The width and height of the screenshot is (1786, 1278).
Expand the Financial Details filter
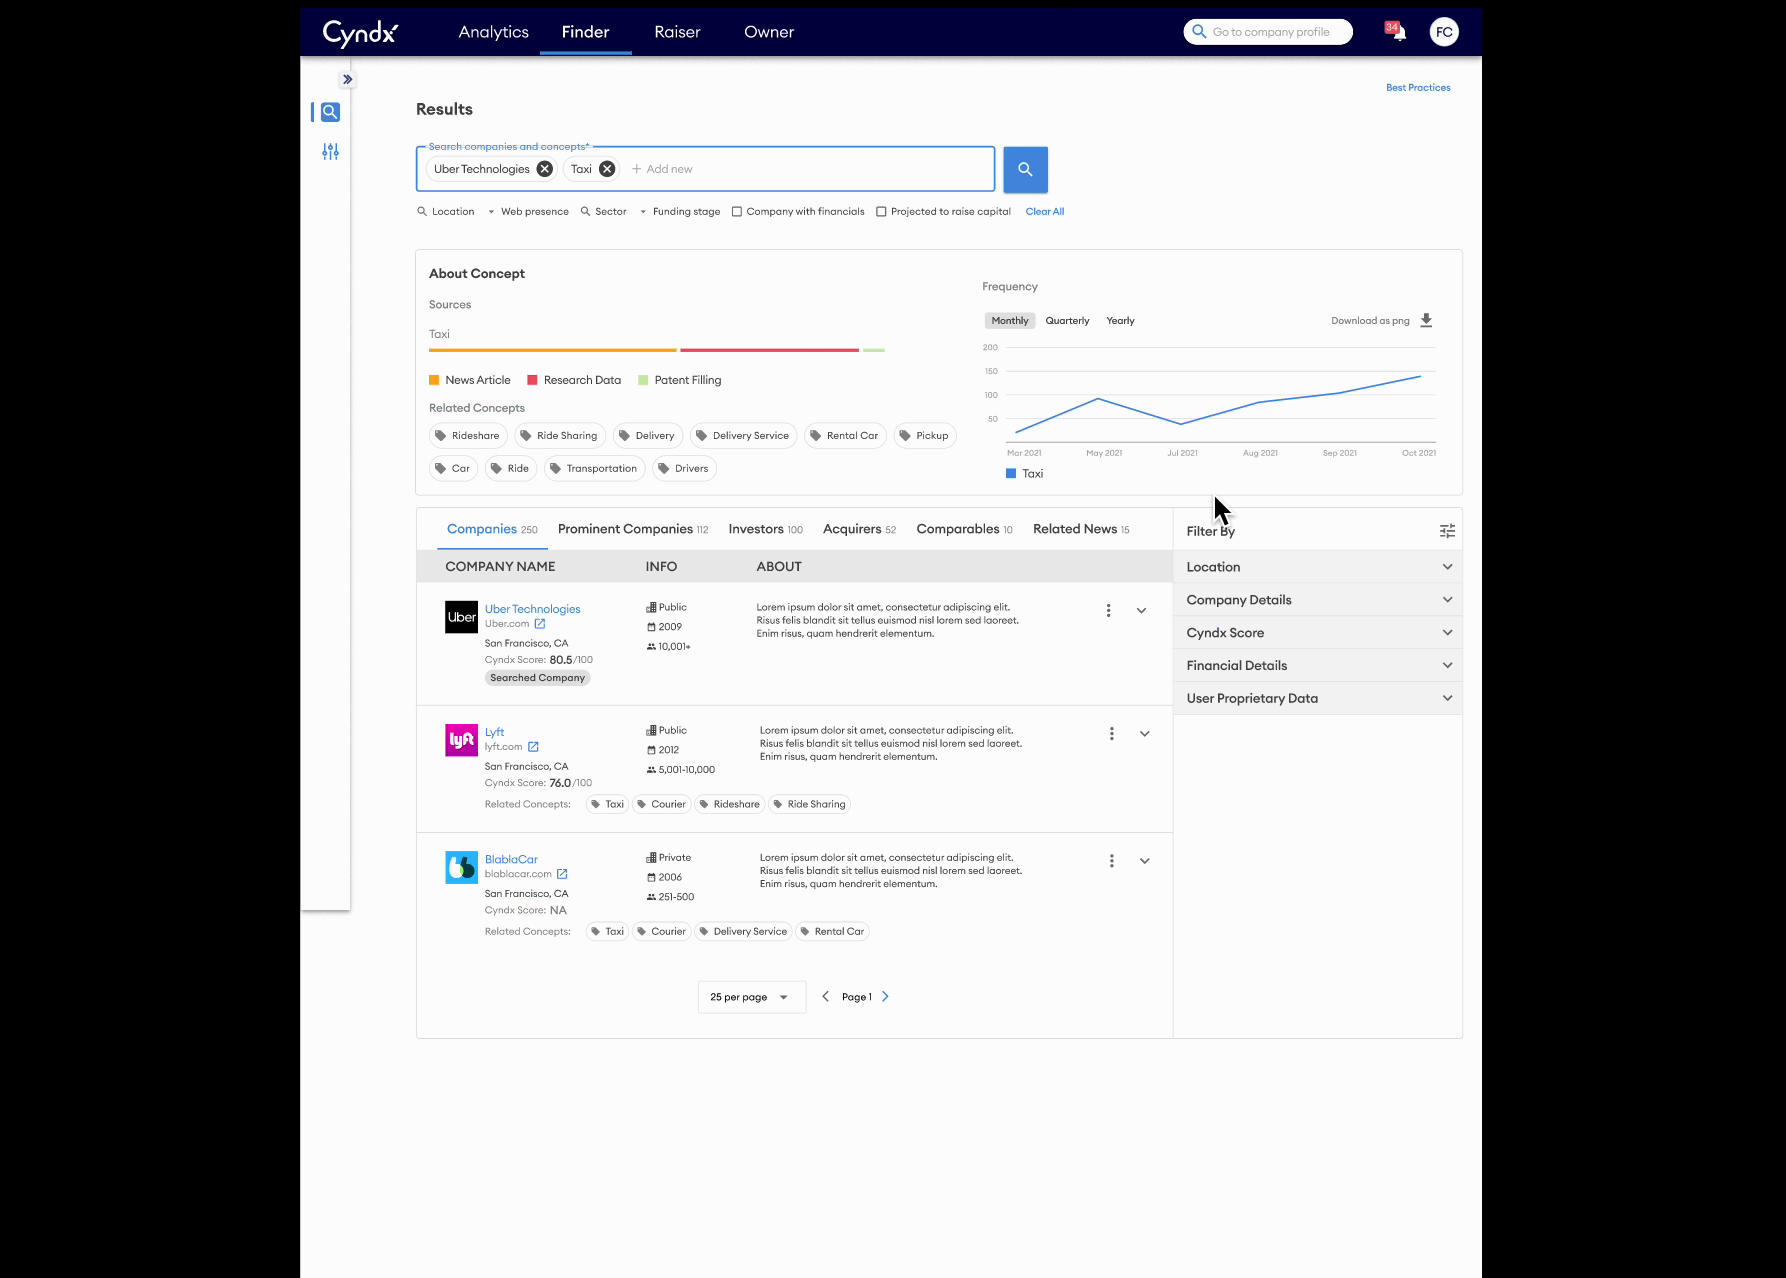(1317, 666)
